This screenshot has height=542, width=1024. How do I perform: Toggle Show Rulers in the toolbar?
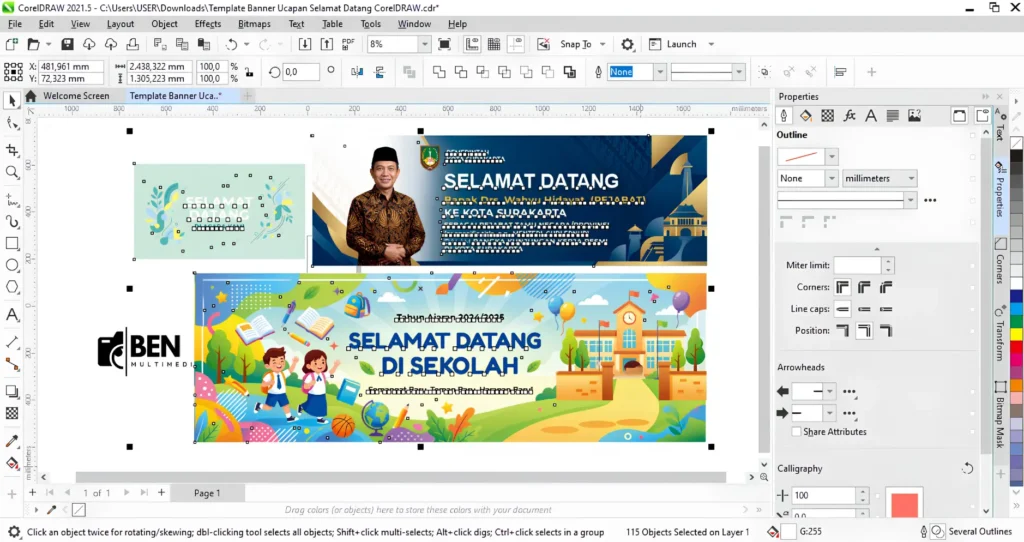[472, 44]
